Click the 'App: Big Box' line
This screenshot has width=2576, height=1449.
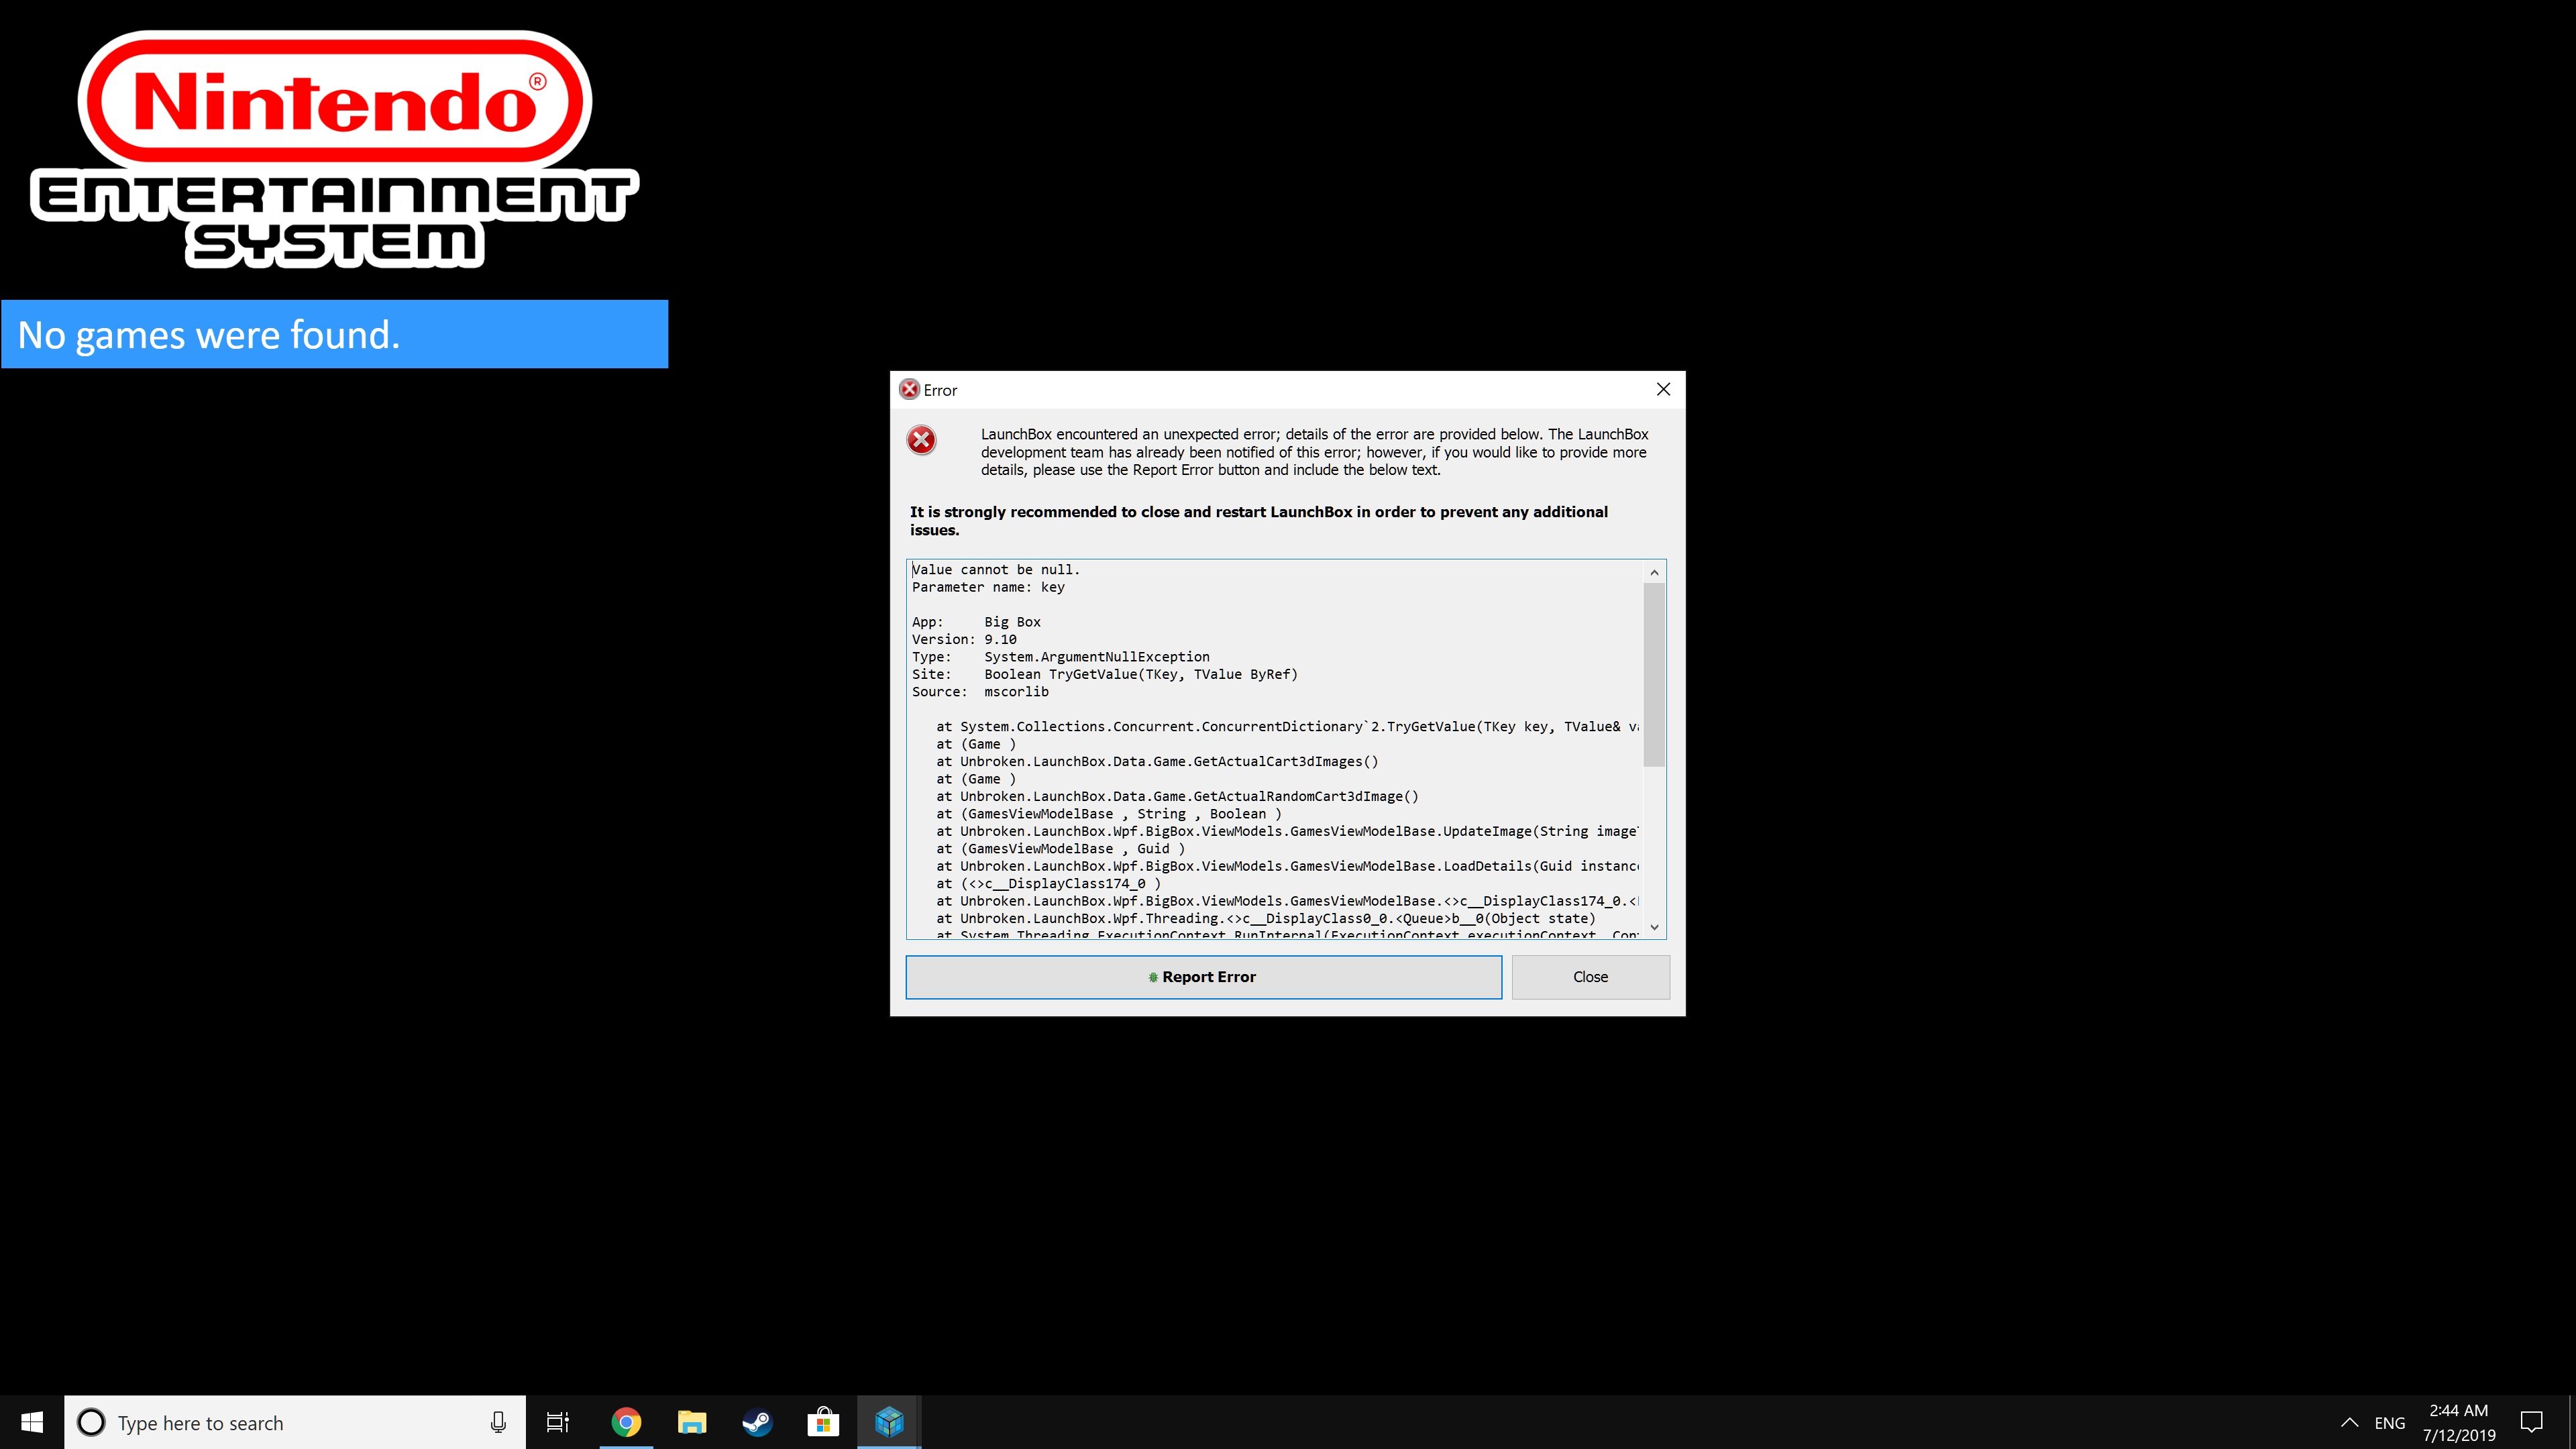976,622
